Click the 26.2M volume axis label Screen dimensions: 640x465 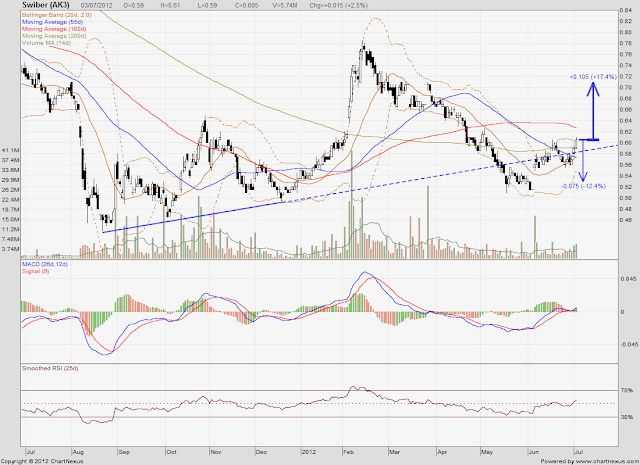10,189
